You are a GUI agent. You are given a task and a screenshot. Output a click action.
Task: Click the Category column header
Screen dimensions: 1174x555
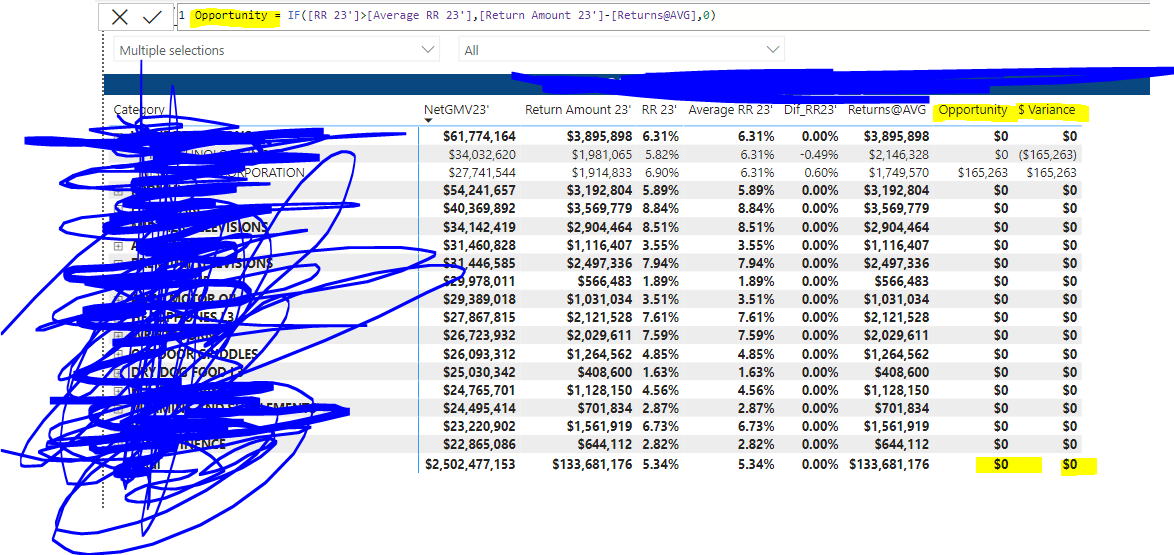pyautogui.click(x=139, y=109)
